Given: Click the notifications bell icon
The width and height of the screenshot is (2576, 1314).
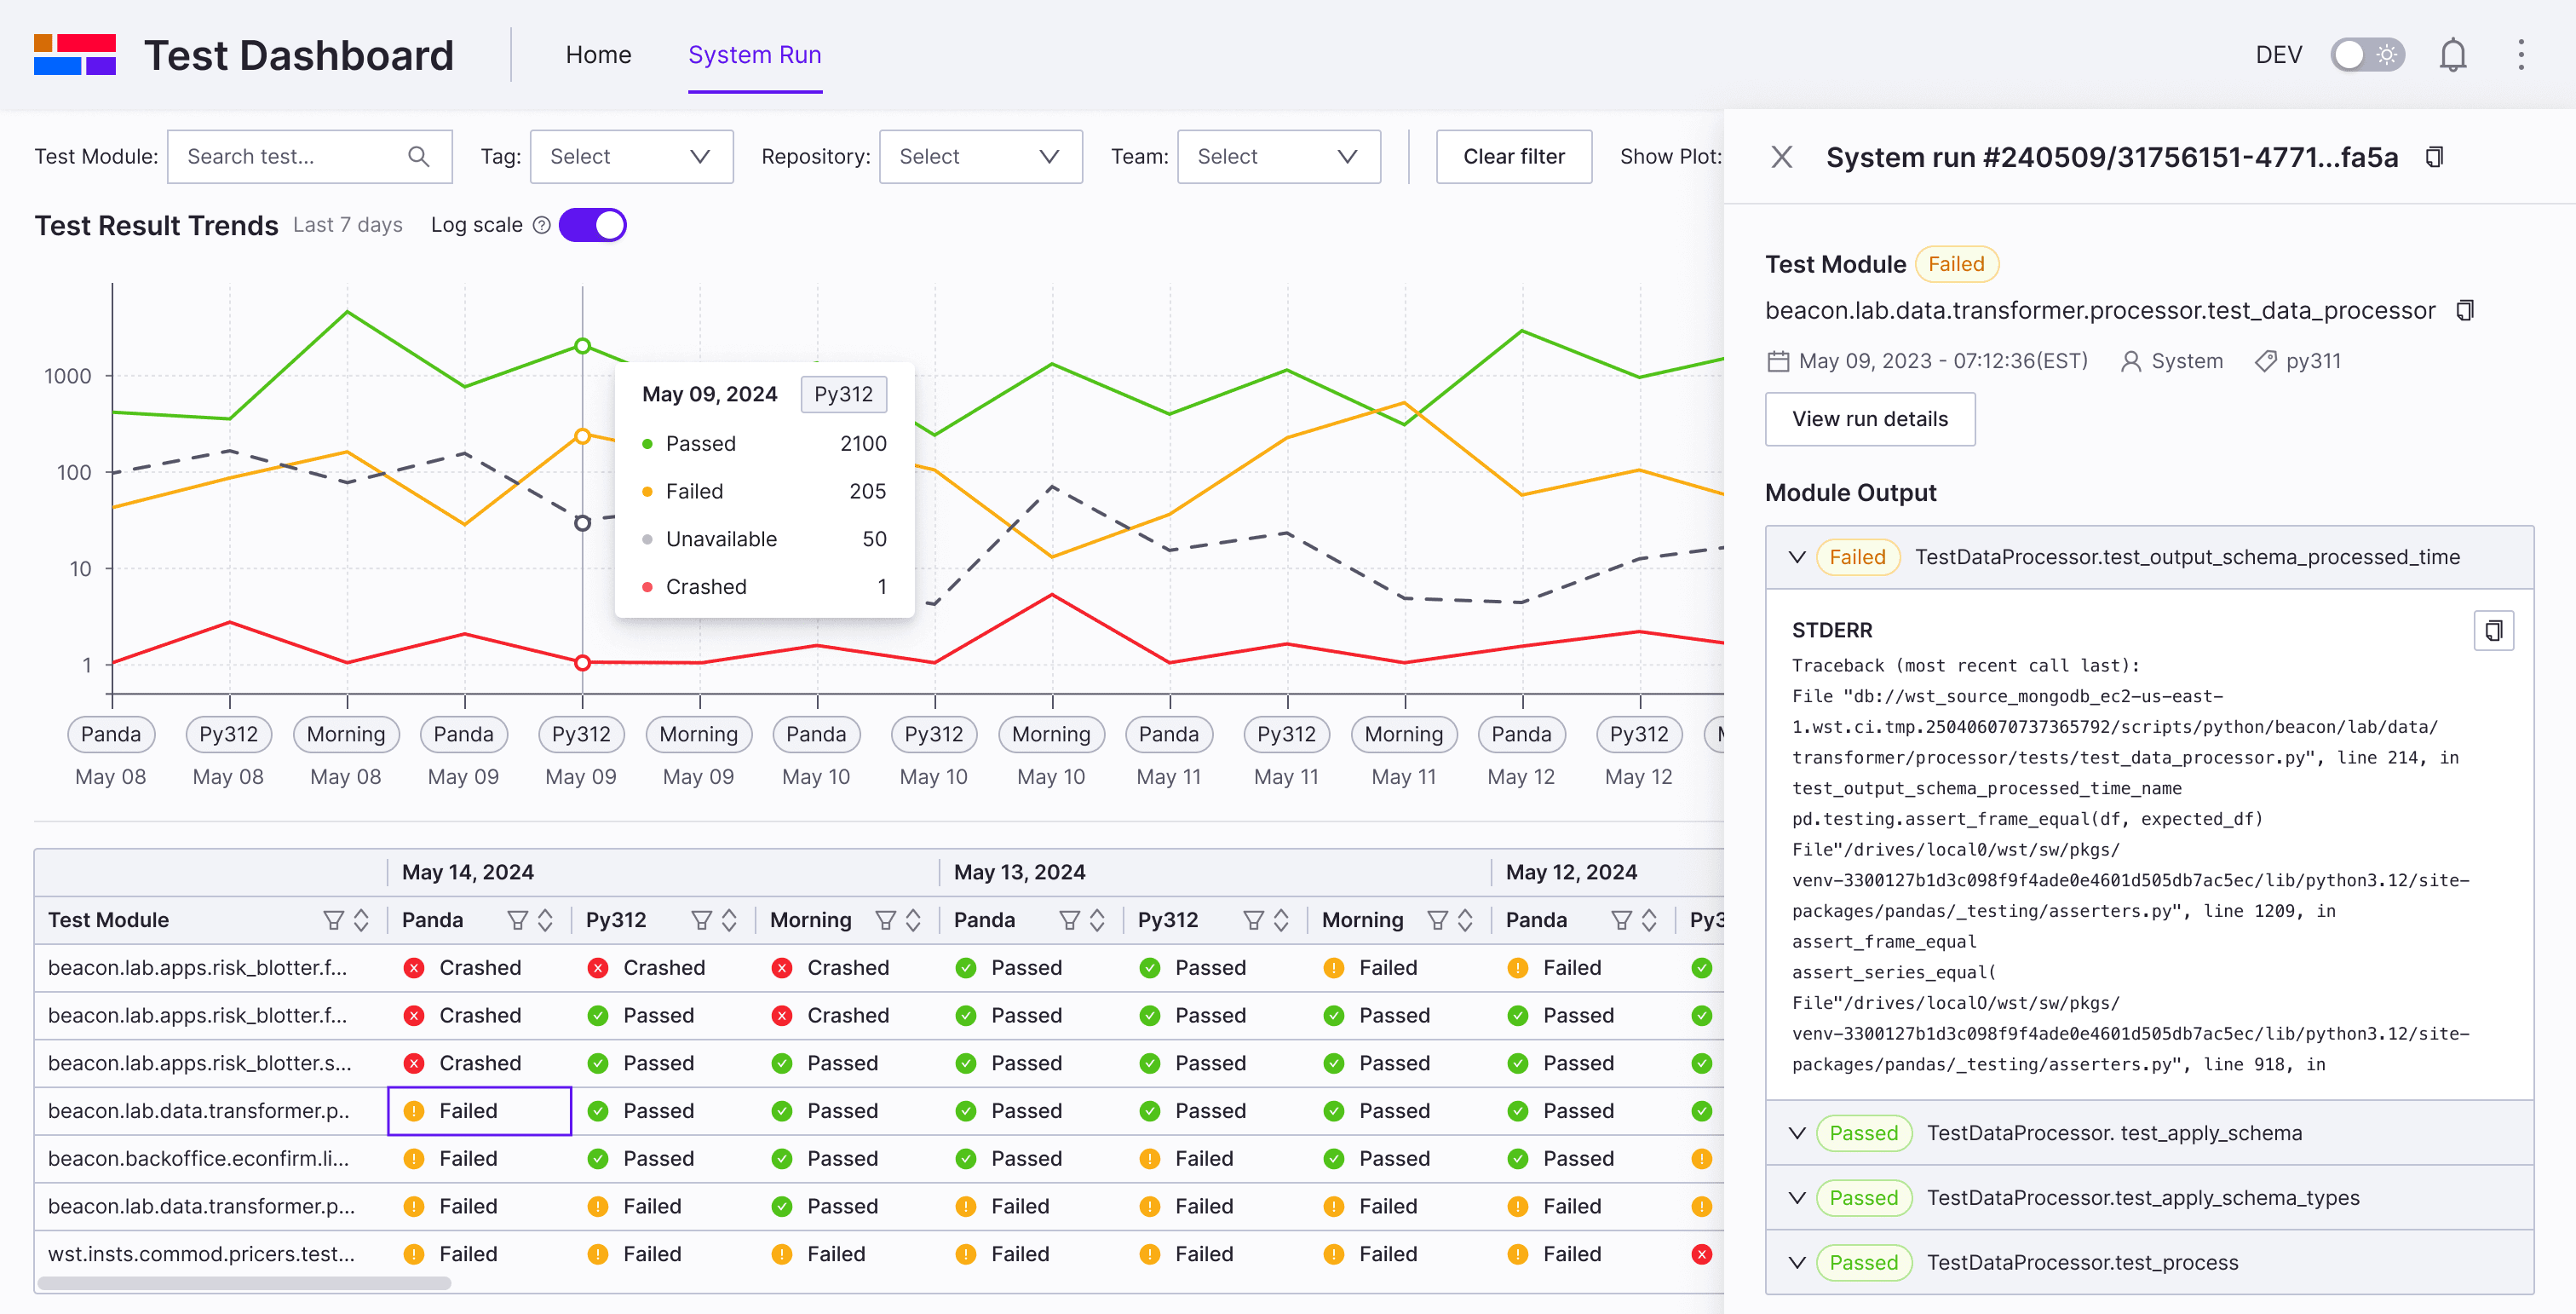Looking at the screenshot, I should click(2452, 55).
